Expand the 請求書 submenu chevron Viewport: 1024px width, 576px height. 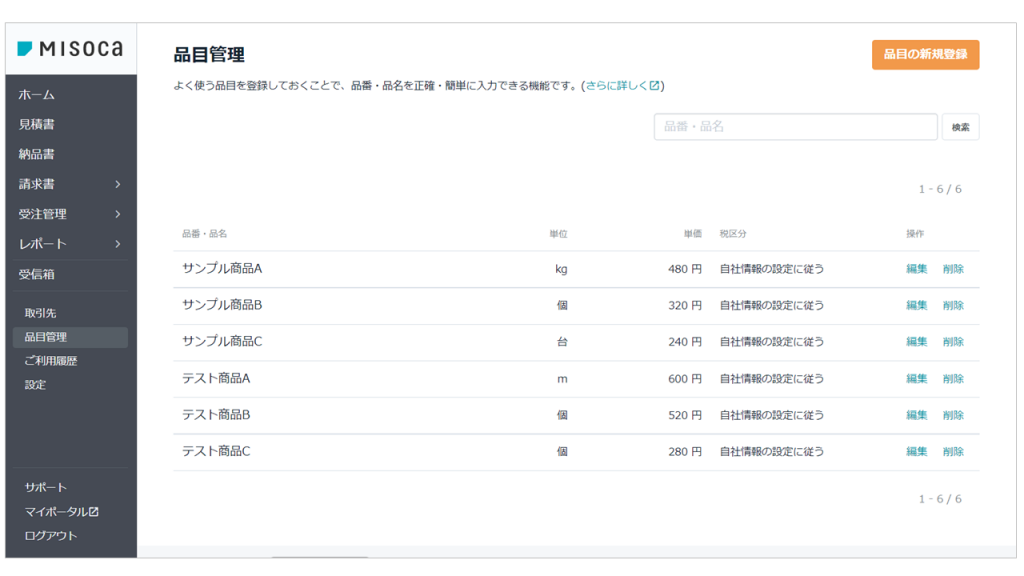(117, 184)
